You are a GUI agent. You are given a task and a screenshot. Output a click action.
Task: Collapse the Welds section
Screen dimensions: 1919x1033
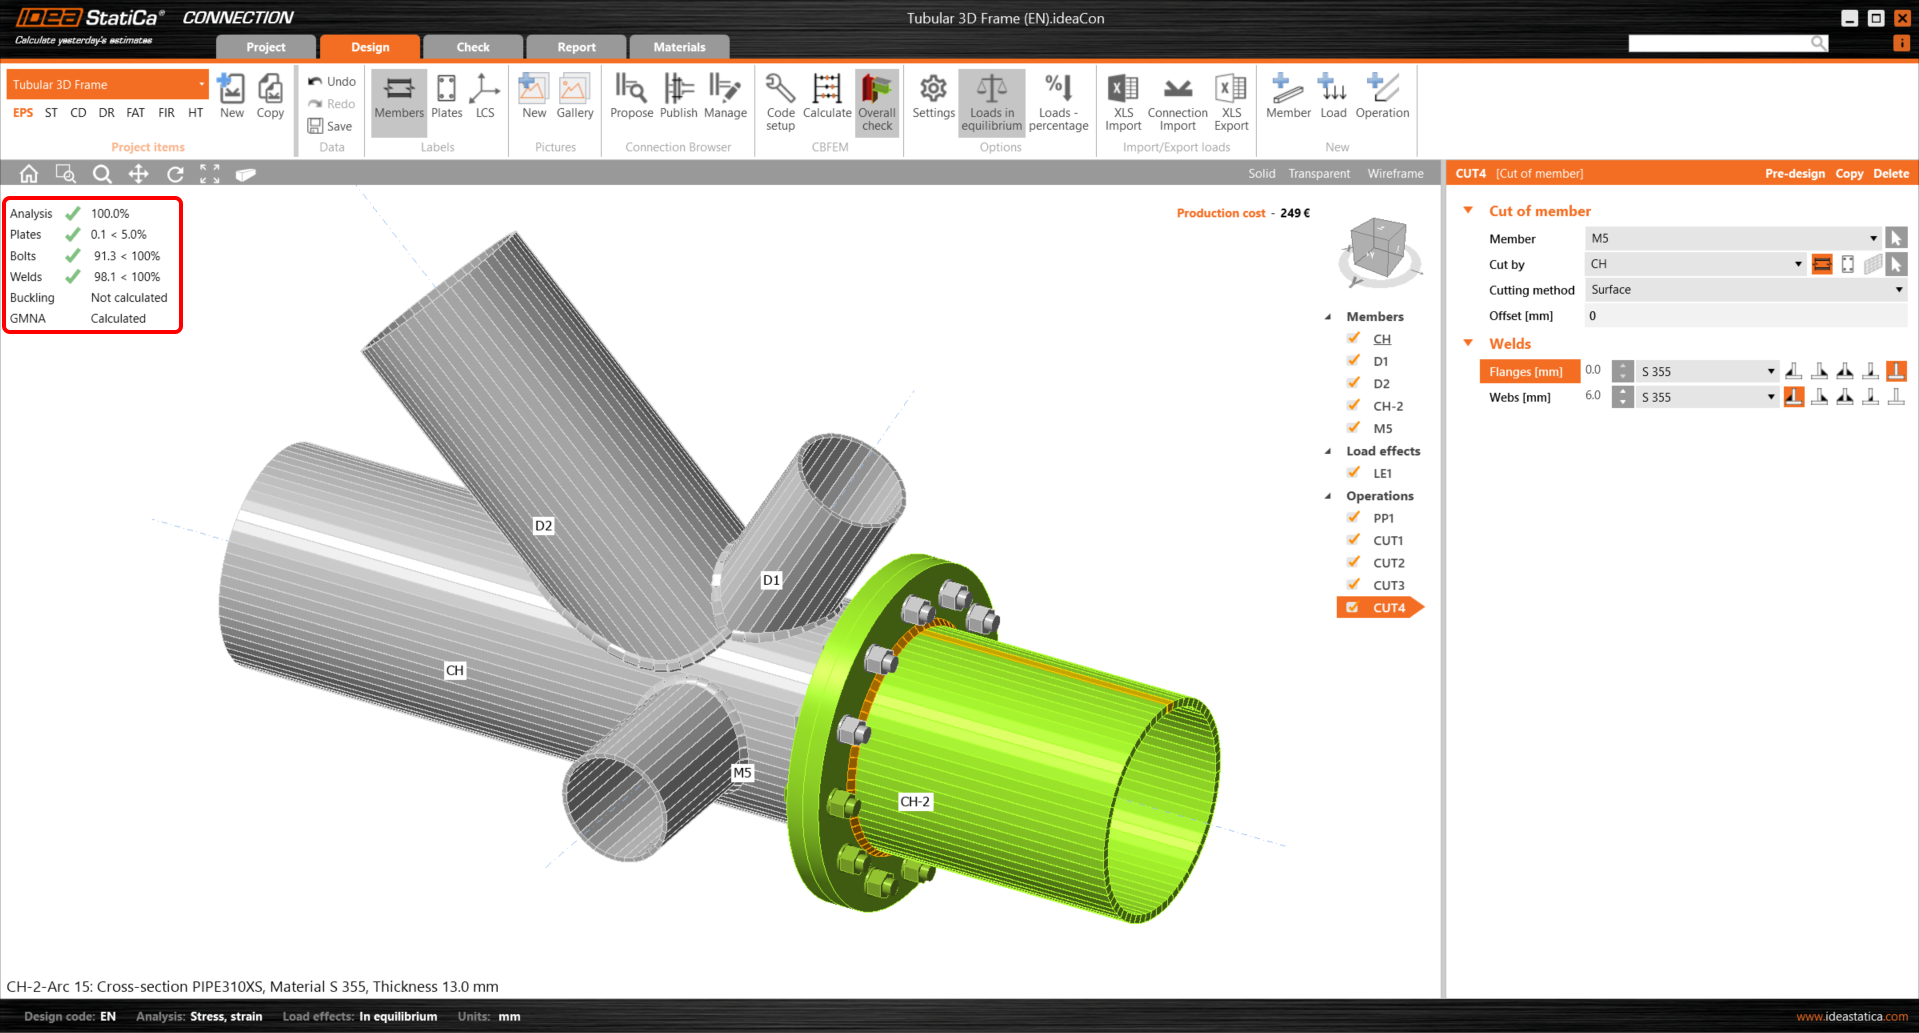(1468, 343)
